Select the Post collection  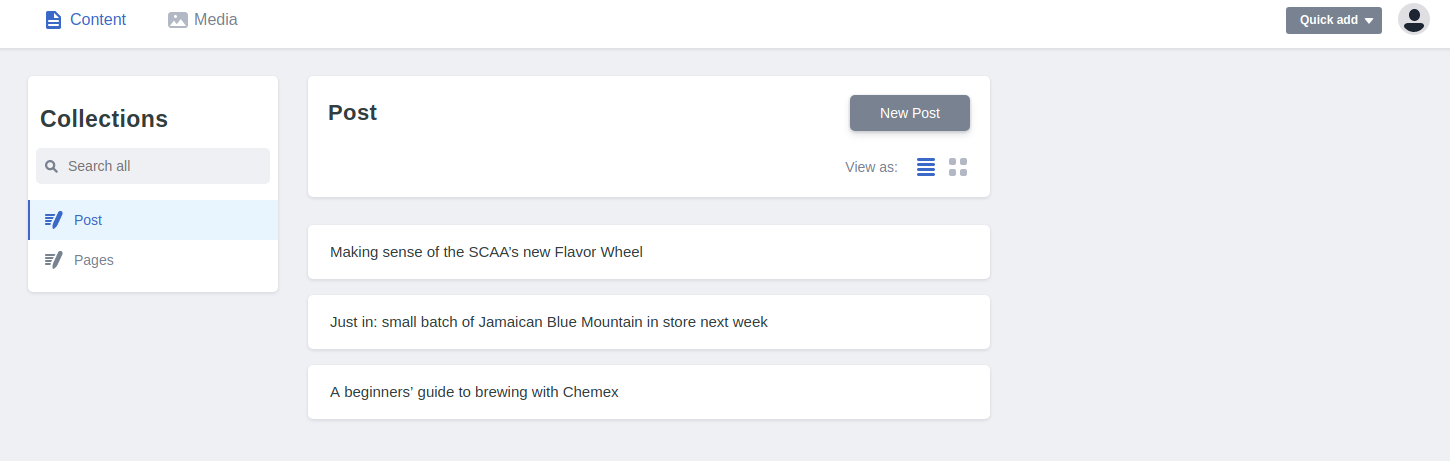[x=153, y=220]
